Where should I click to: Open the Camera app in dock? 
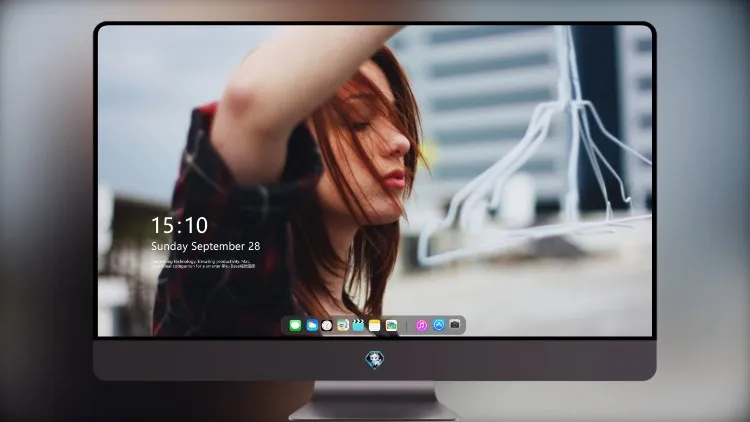click(x=455, y=324)
